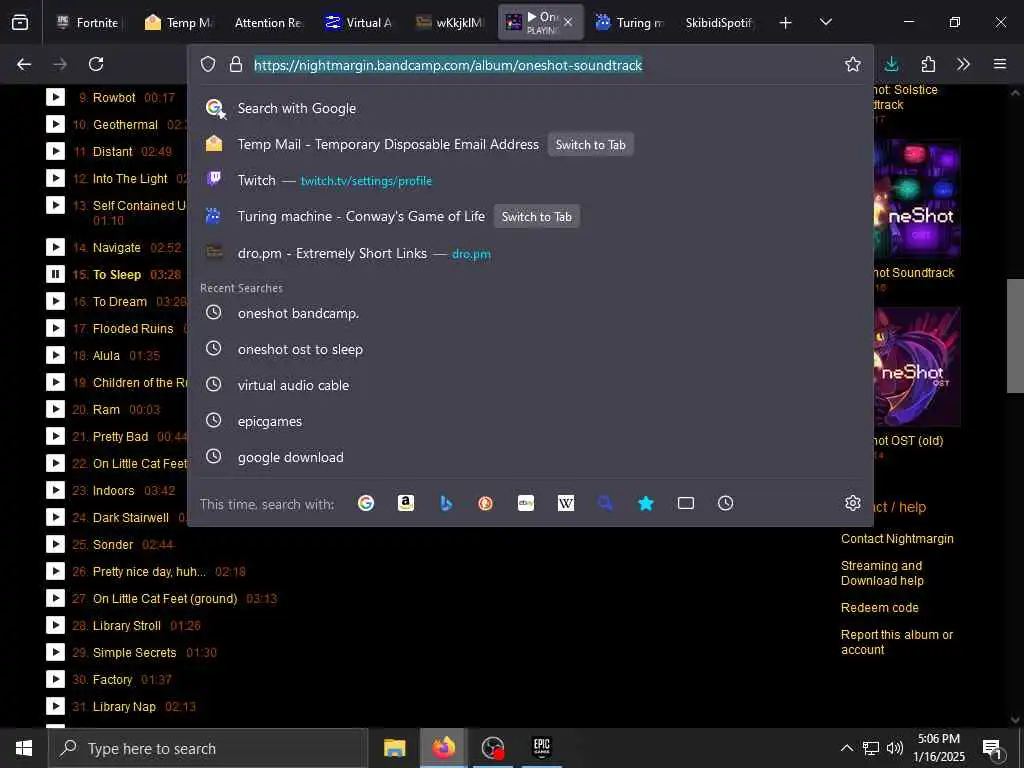Open Streaming and Download help link
This screenshot has width=1024, height=768.
(x=882, y=573)
